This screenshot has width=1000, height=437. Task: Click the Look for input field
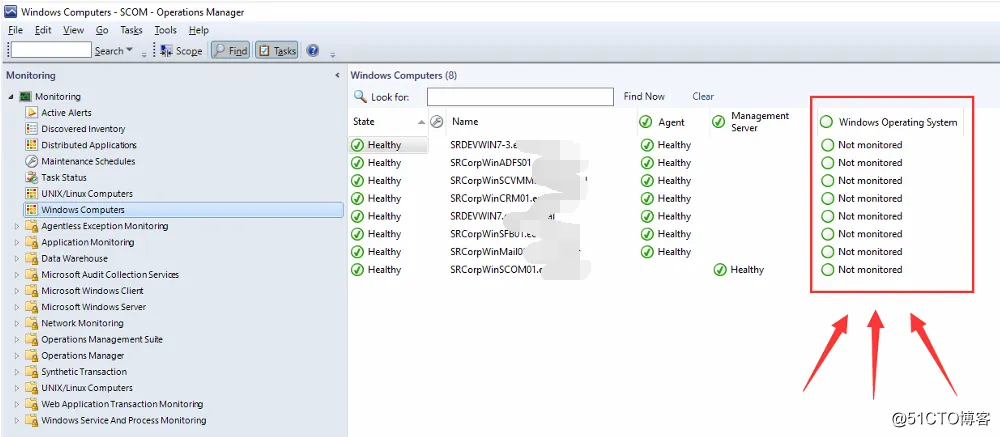click(520, 97)
